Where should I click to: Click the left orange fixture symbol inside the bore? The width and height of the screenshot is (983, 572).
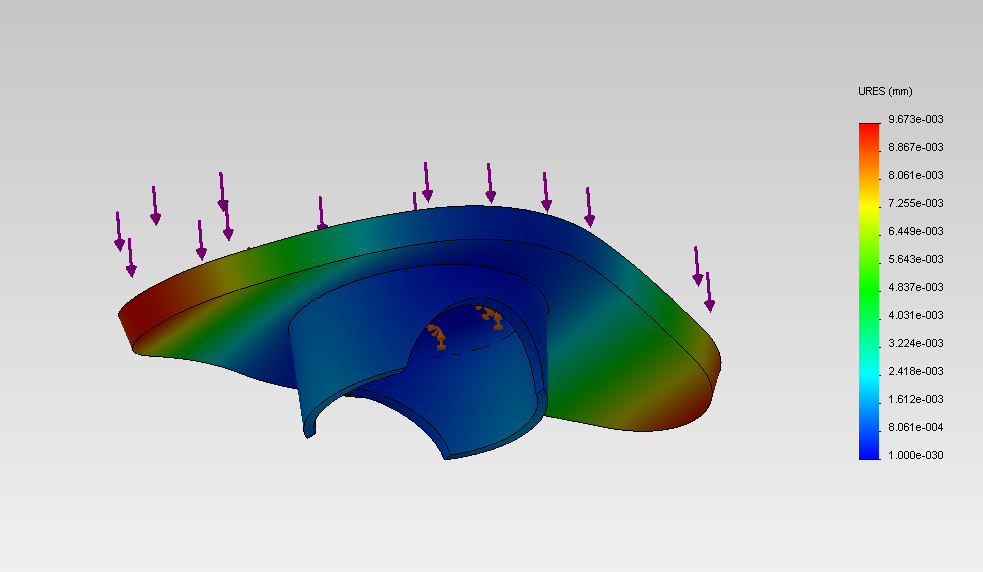coord(438,337)
